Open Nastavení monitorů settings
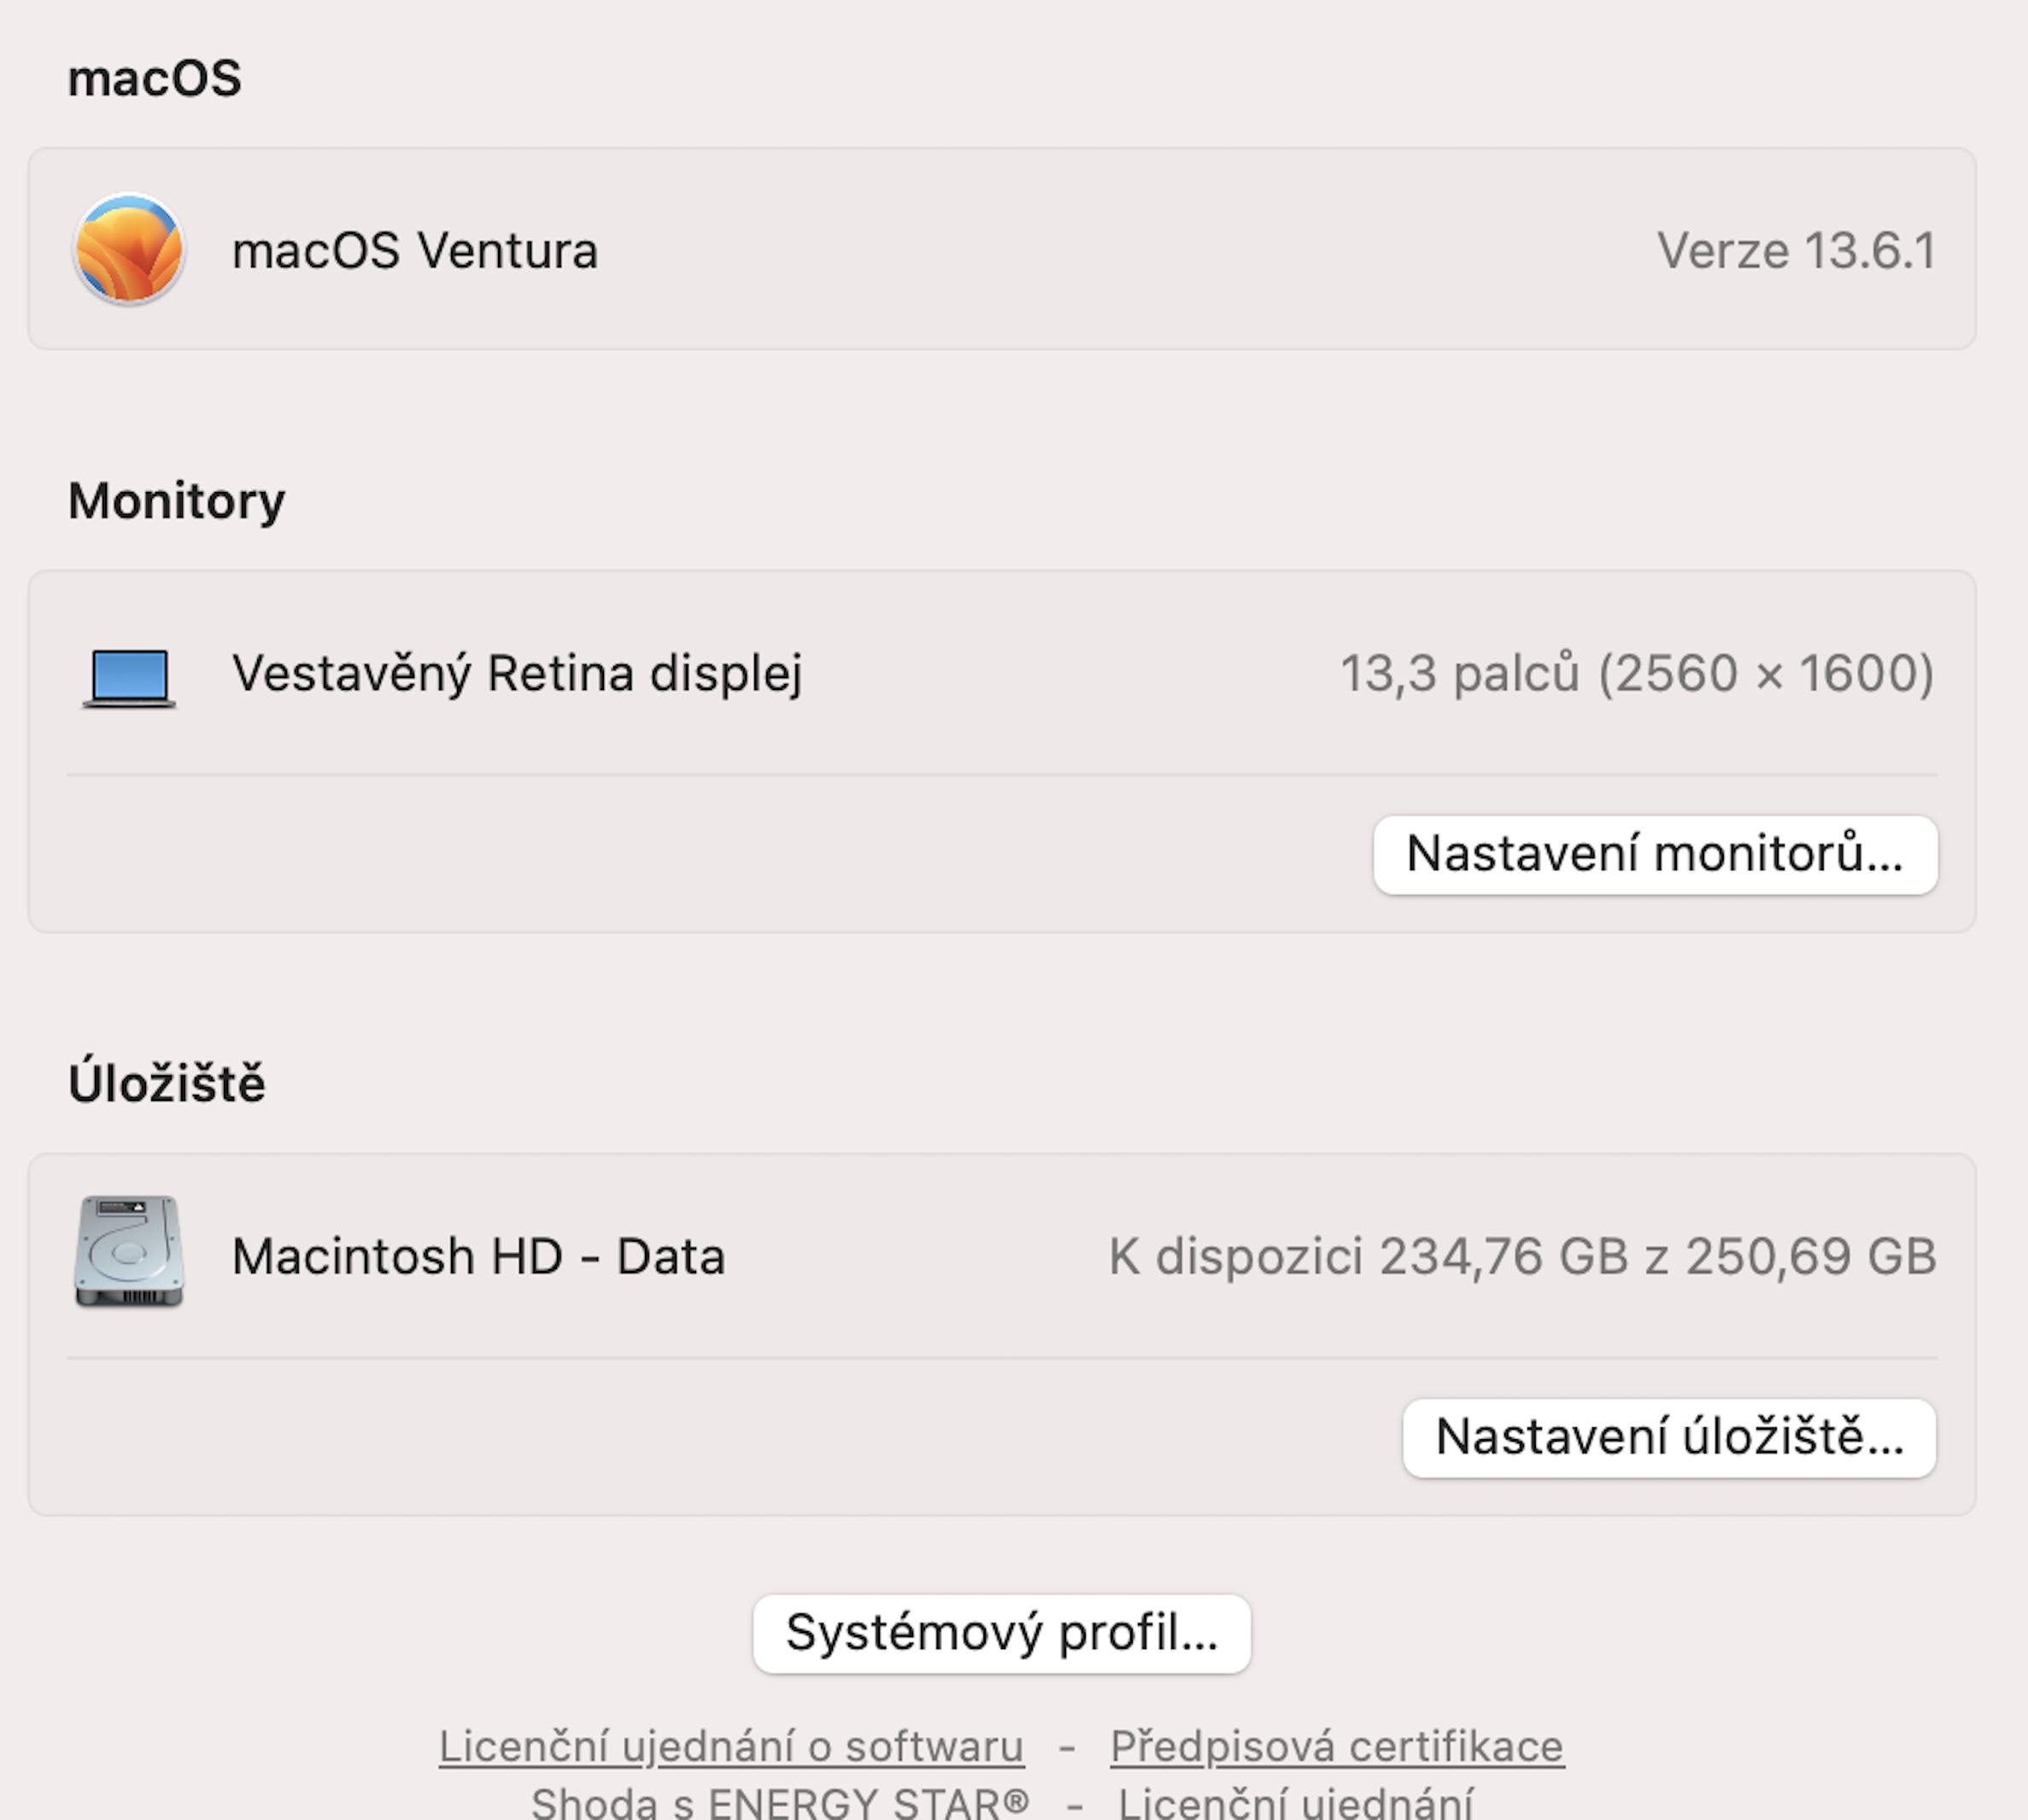The width and height of the screenshot is (2028, 1820). (x=1655, y=854)
